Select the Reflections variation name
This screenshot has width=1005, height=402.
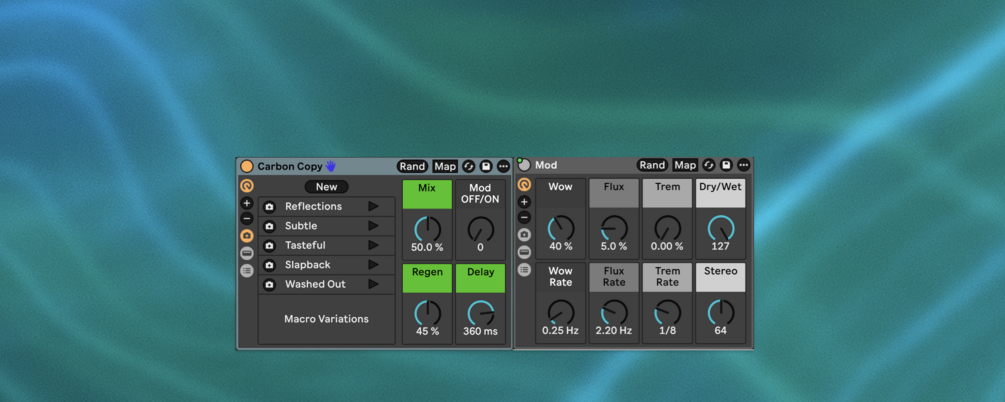coord(313,206)
